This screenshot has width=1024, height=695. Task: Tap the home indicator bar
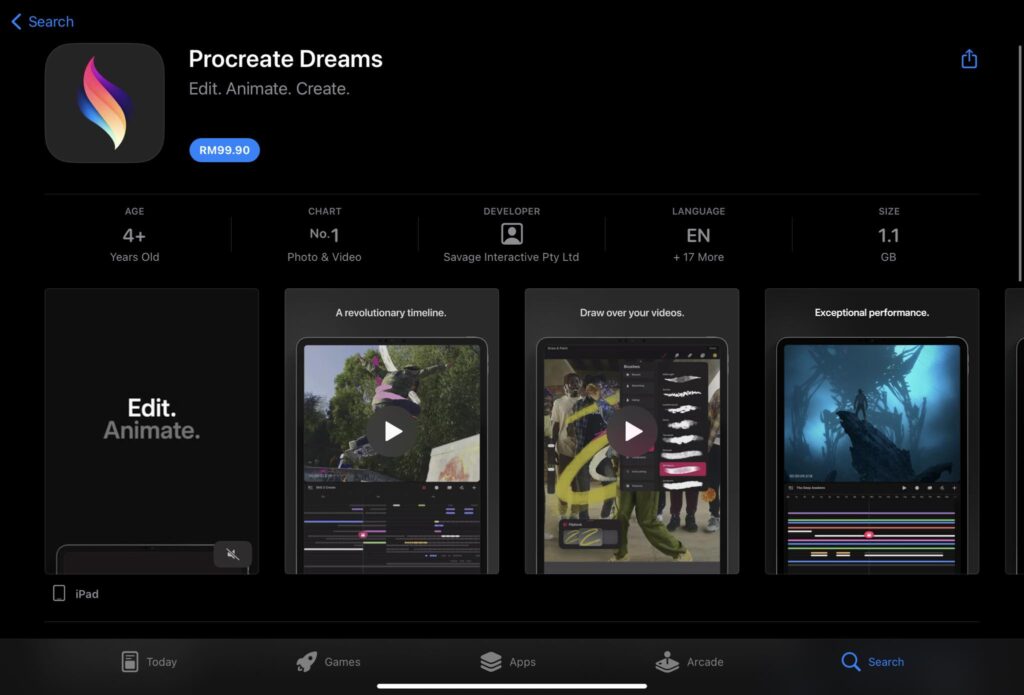pyautogui.click(x=512, y=686)
